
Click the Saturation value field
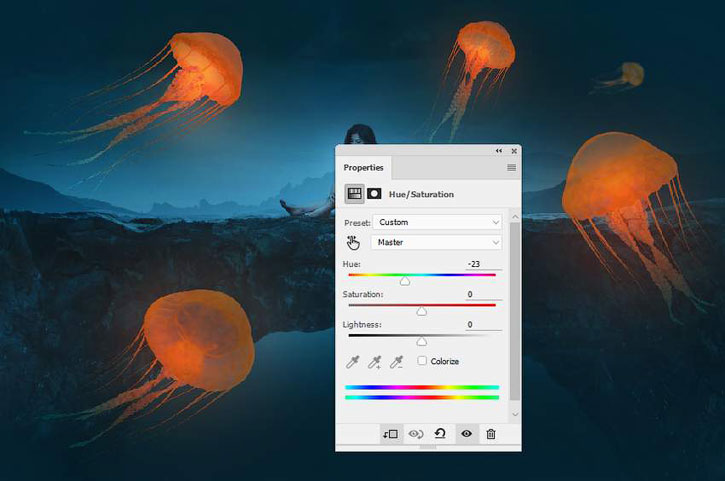484,294
